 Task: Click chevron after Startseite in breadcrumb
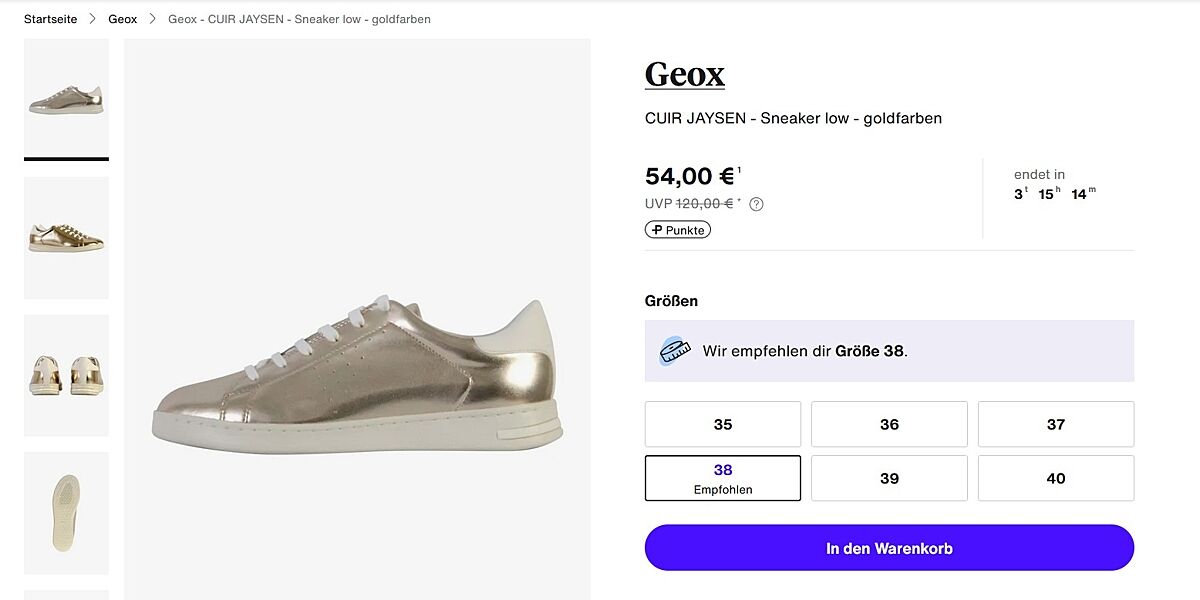point(93,19)
